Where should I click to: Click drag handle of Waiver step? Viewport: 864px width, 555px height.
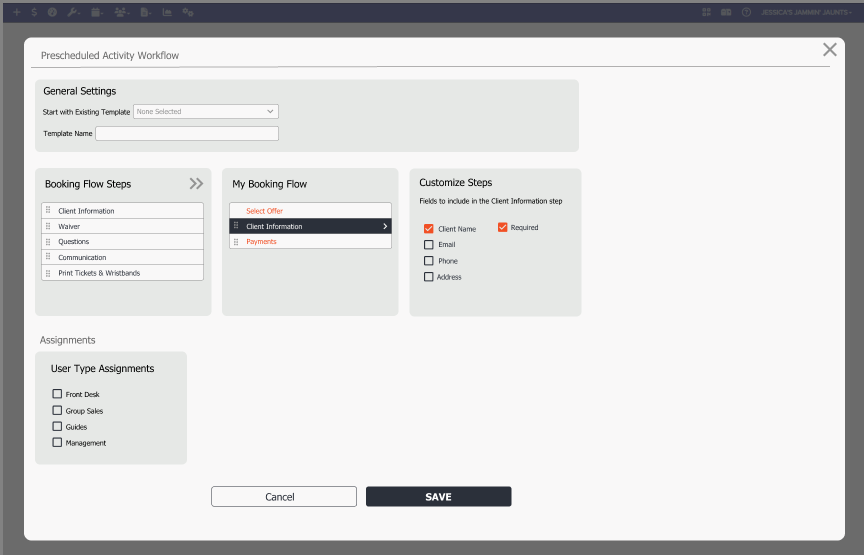coord(48,226)
